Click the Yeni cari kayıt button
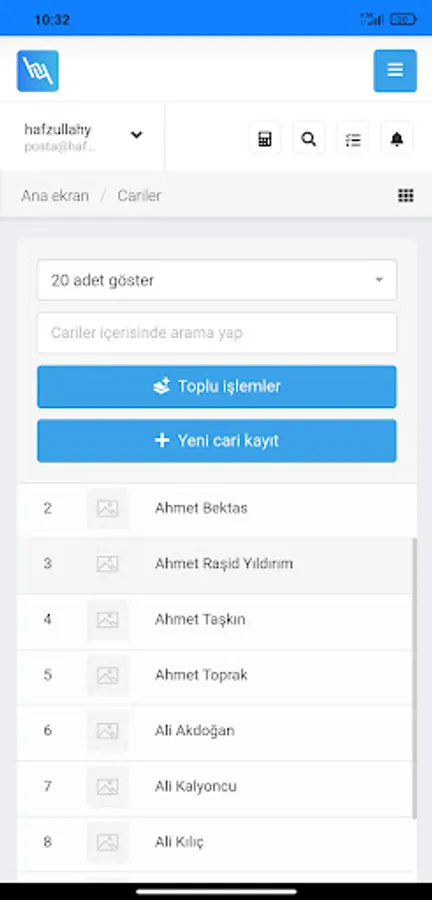Viewport: 432px width, 900px height. click(x=217, y=441)
